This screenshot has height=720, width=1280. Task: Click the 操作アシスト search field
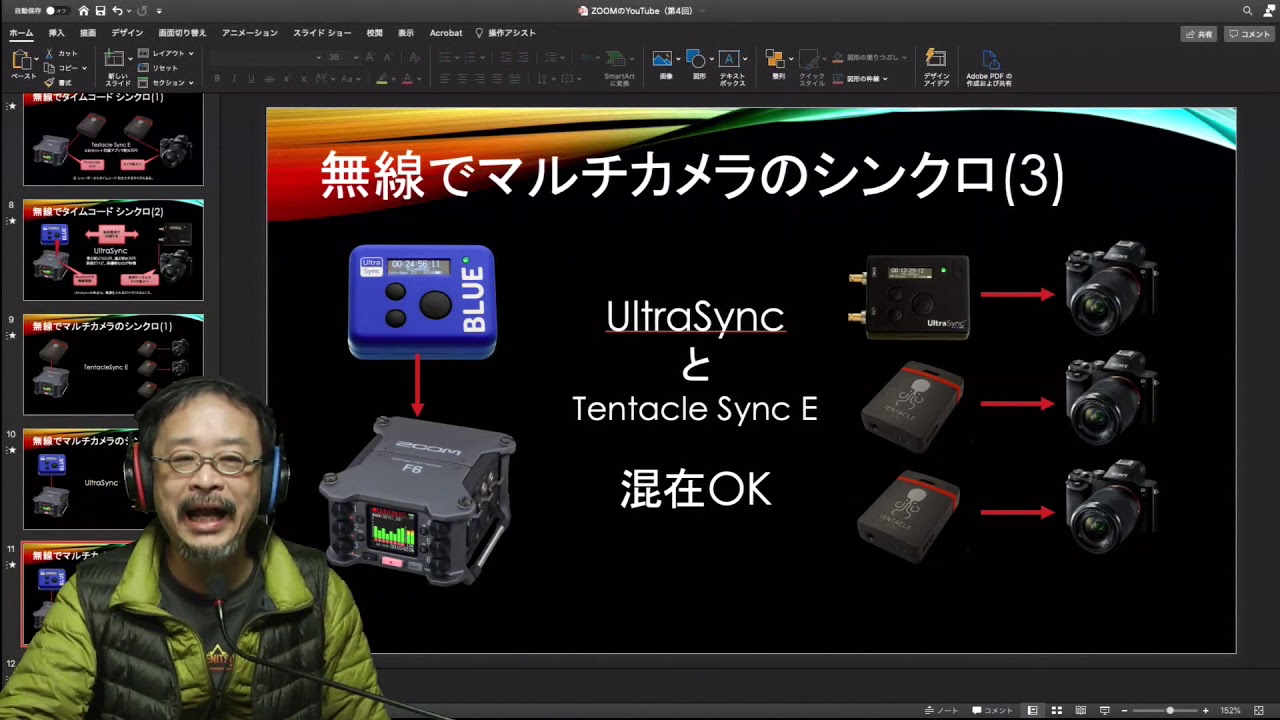506,33
